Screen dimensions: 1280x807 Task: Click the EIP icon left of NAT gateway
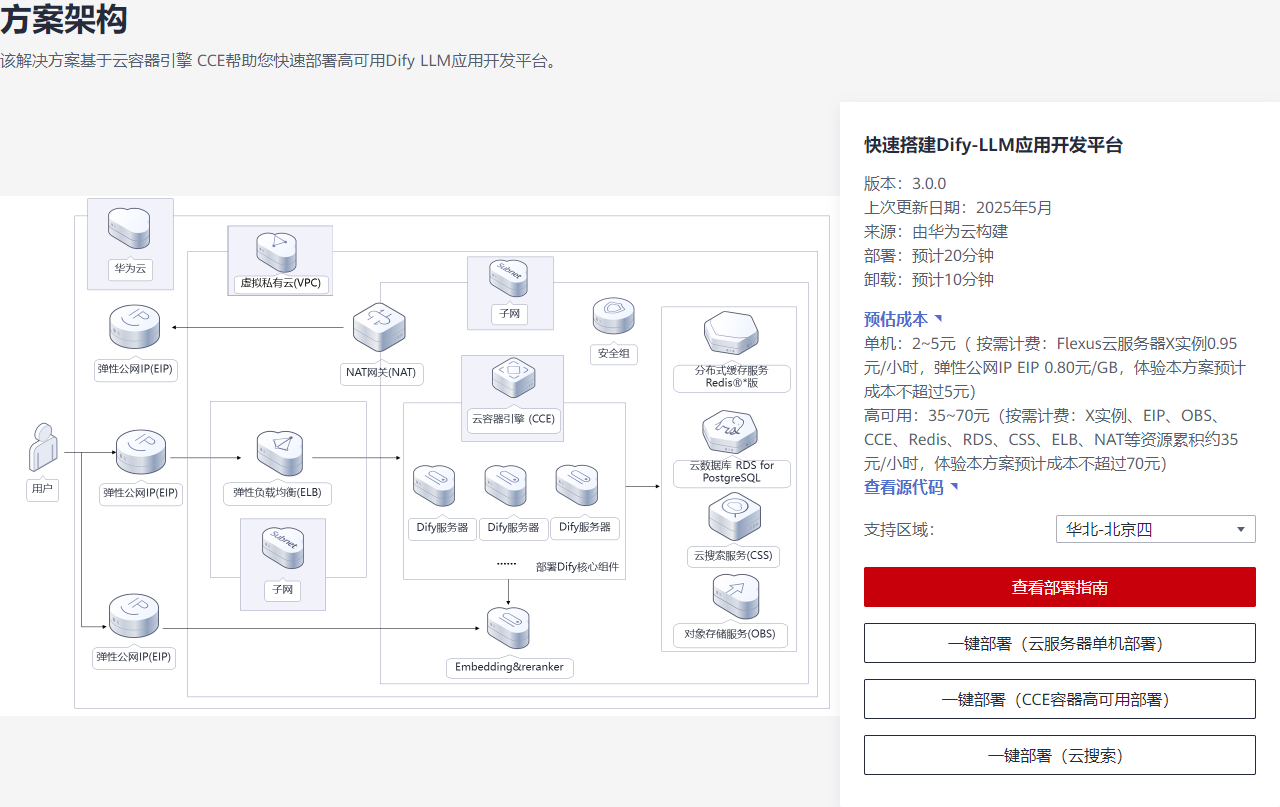tap(135, 328)
